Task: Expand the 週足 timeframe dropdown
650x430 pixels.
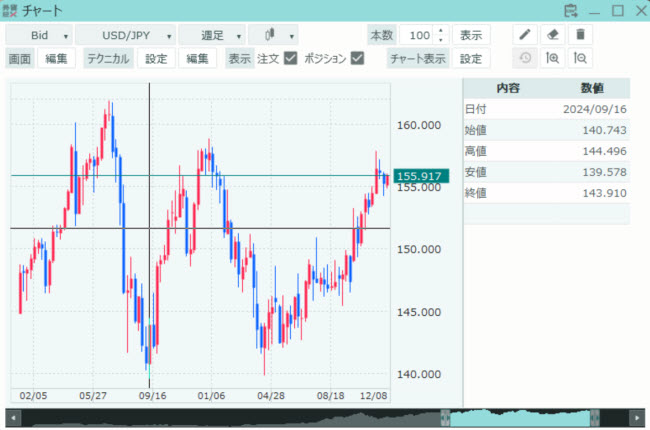Action: 211,35
